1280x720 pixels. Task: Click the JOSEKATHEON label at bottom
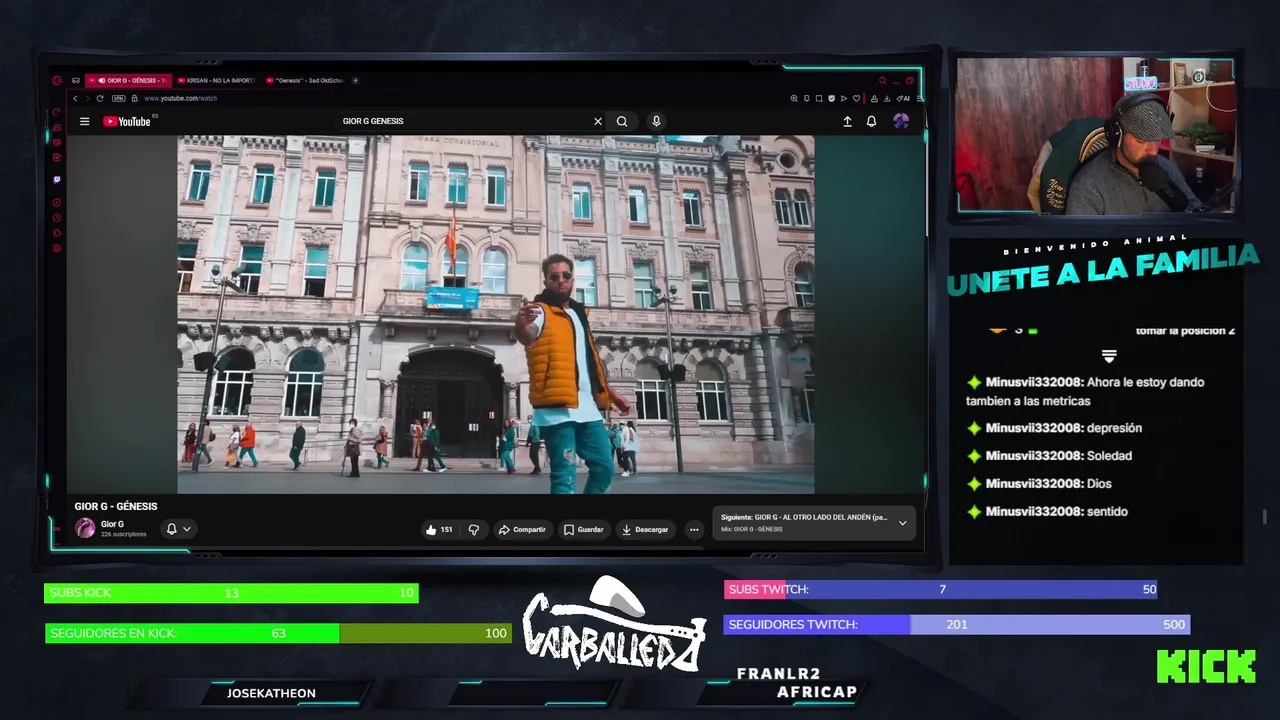point(271,693)
